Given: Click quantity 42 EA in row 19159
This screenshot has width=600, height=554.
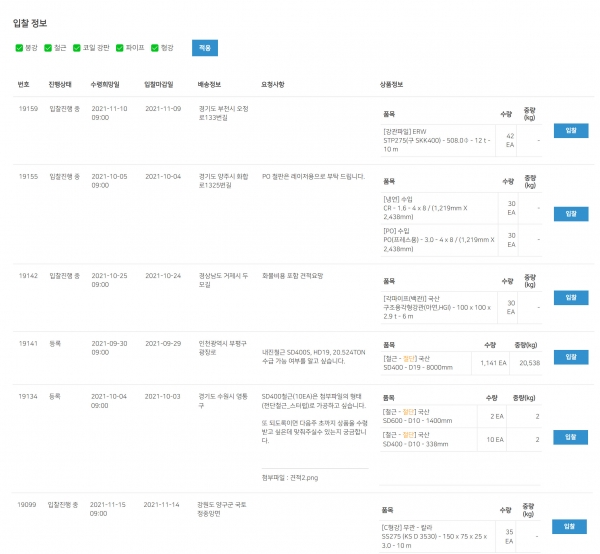Looking at the screenshot, I should point(510,140).
